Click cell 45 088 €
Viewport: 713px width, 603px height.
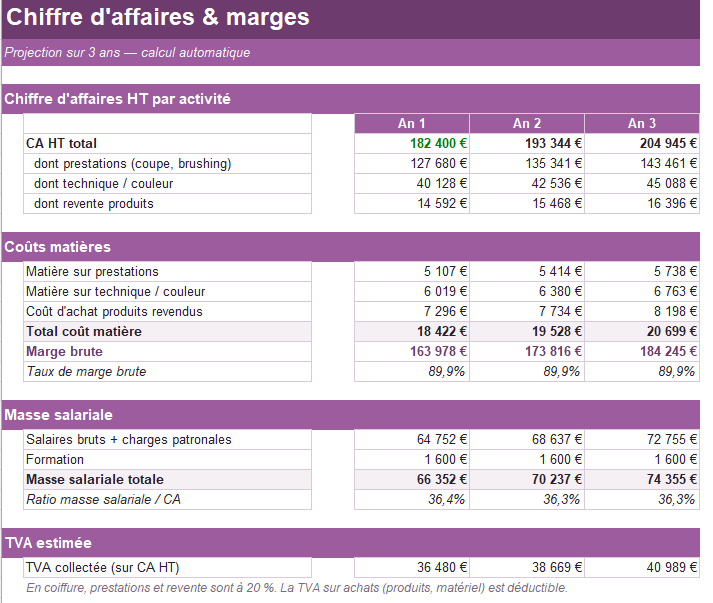[642, 183]
